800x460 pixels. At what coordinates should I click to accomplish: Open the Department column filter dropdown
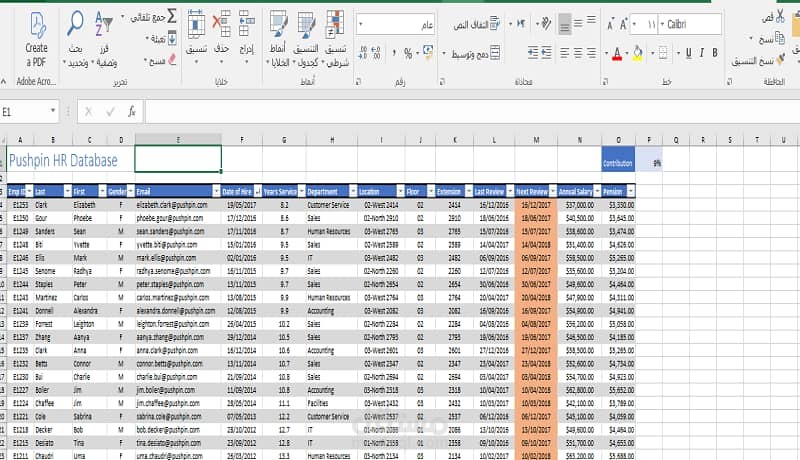(353, 191)
